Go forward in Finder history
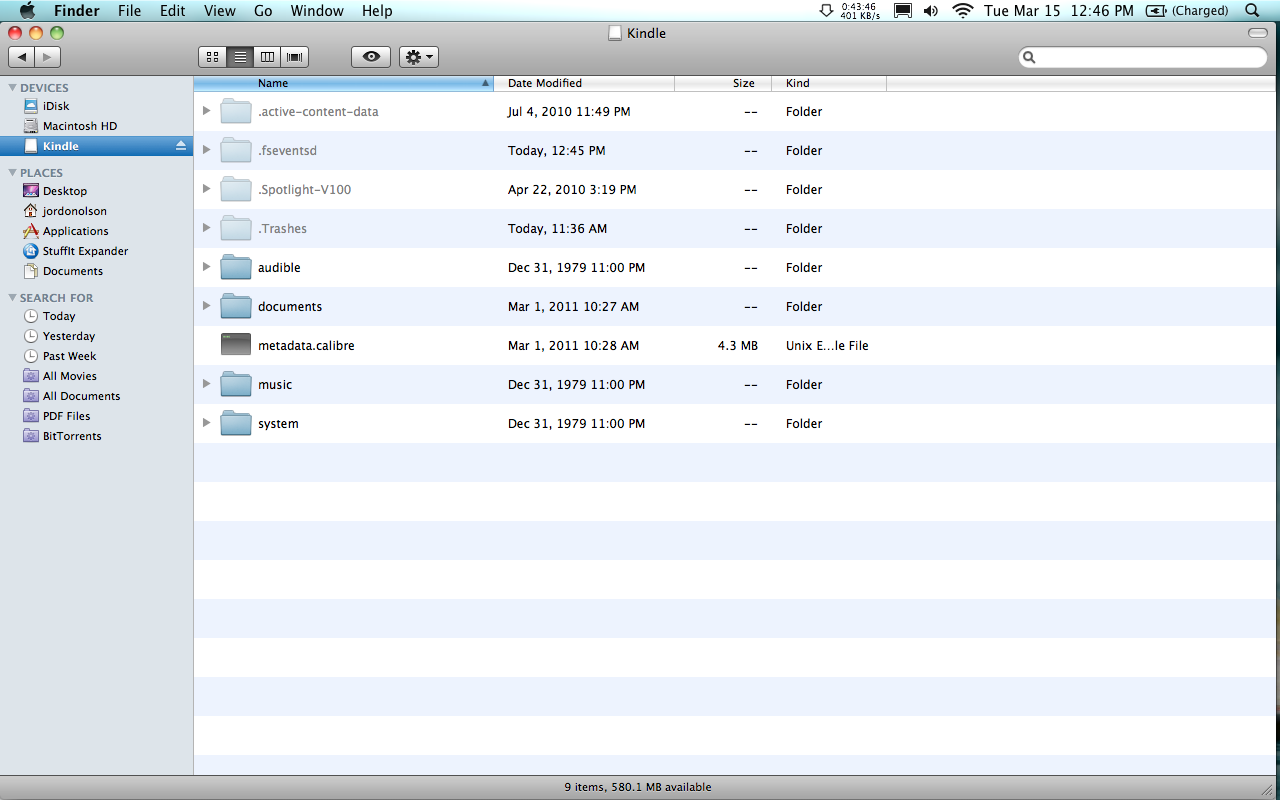The image size is (1280, 800). [48, 57]
